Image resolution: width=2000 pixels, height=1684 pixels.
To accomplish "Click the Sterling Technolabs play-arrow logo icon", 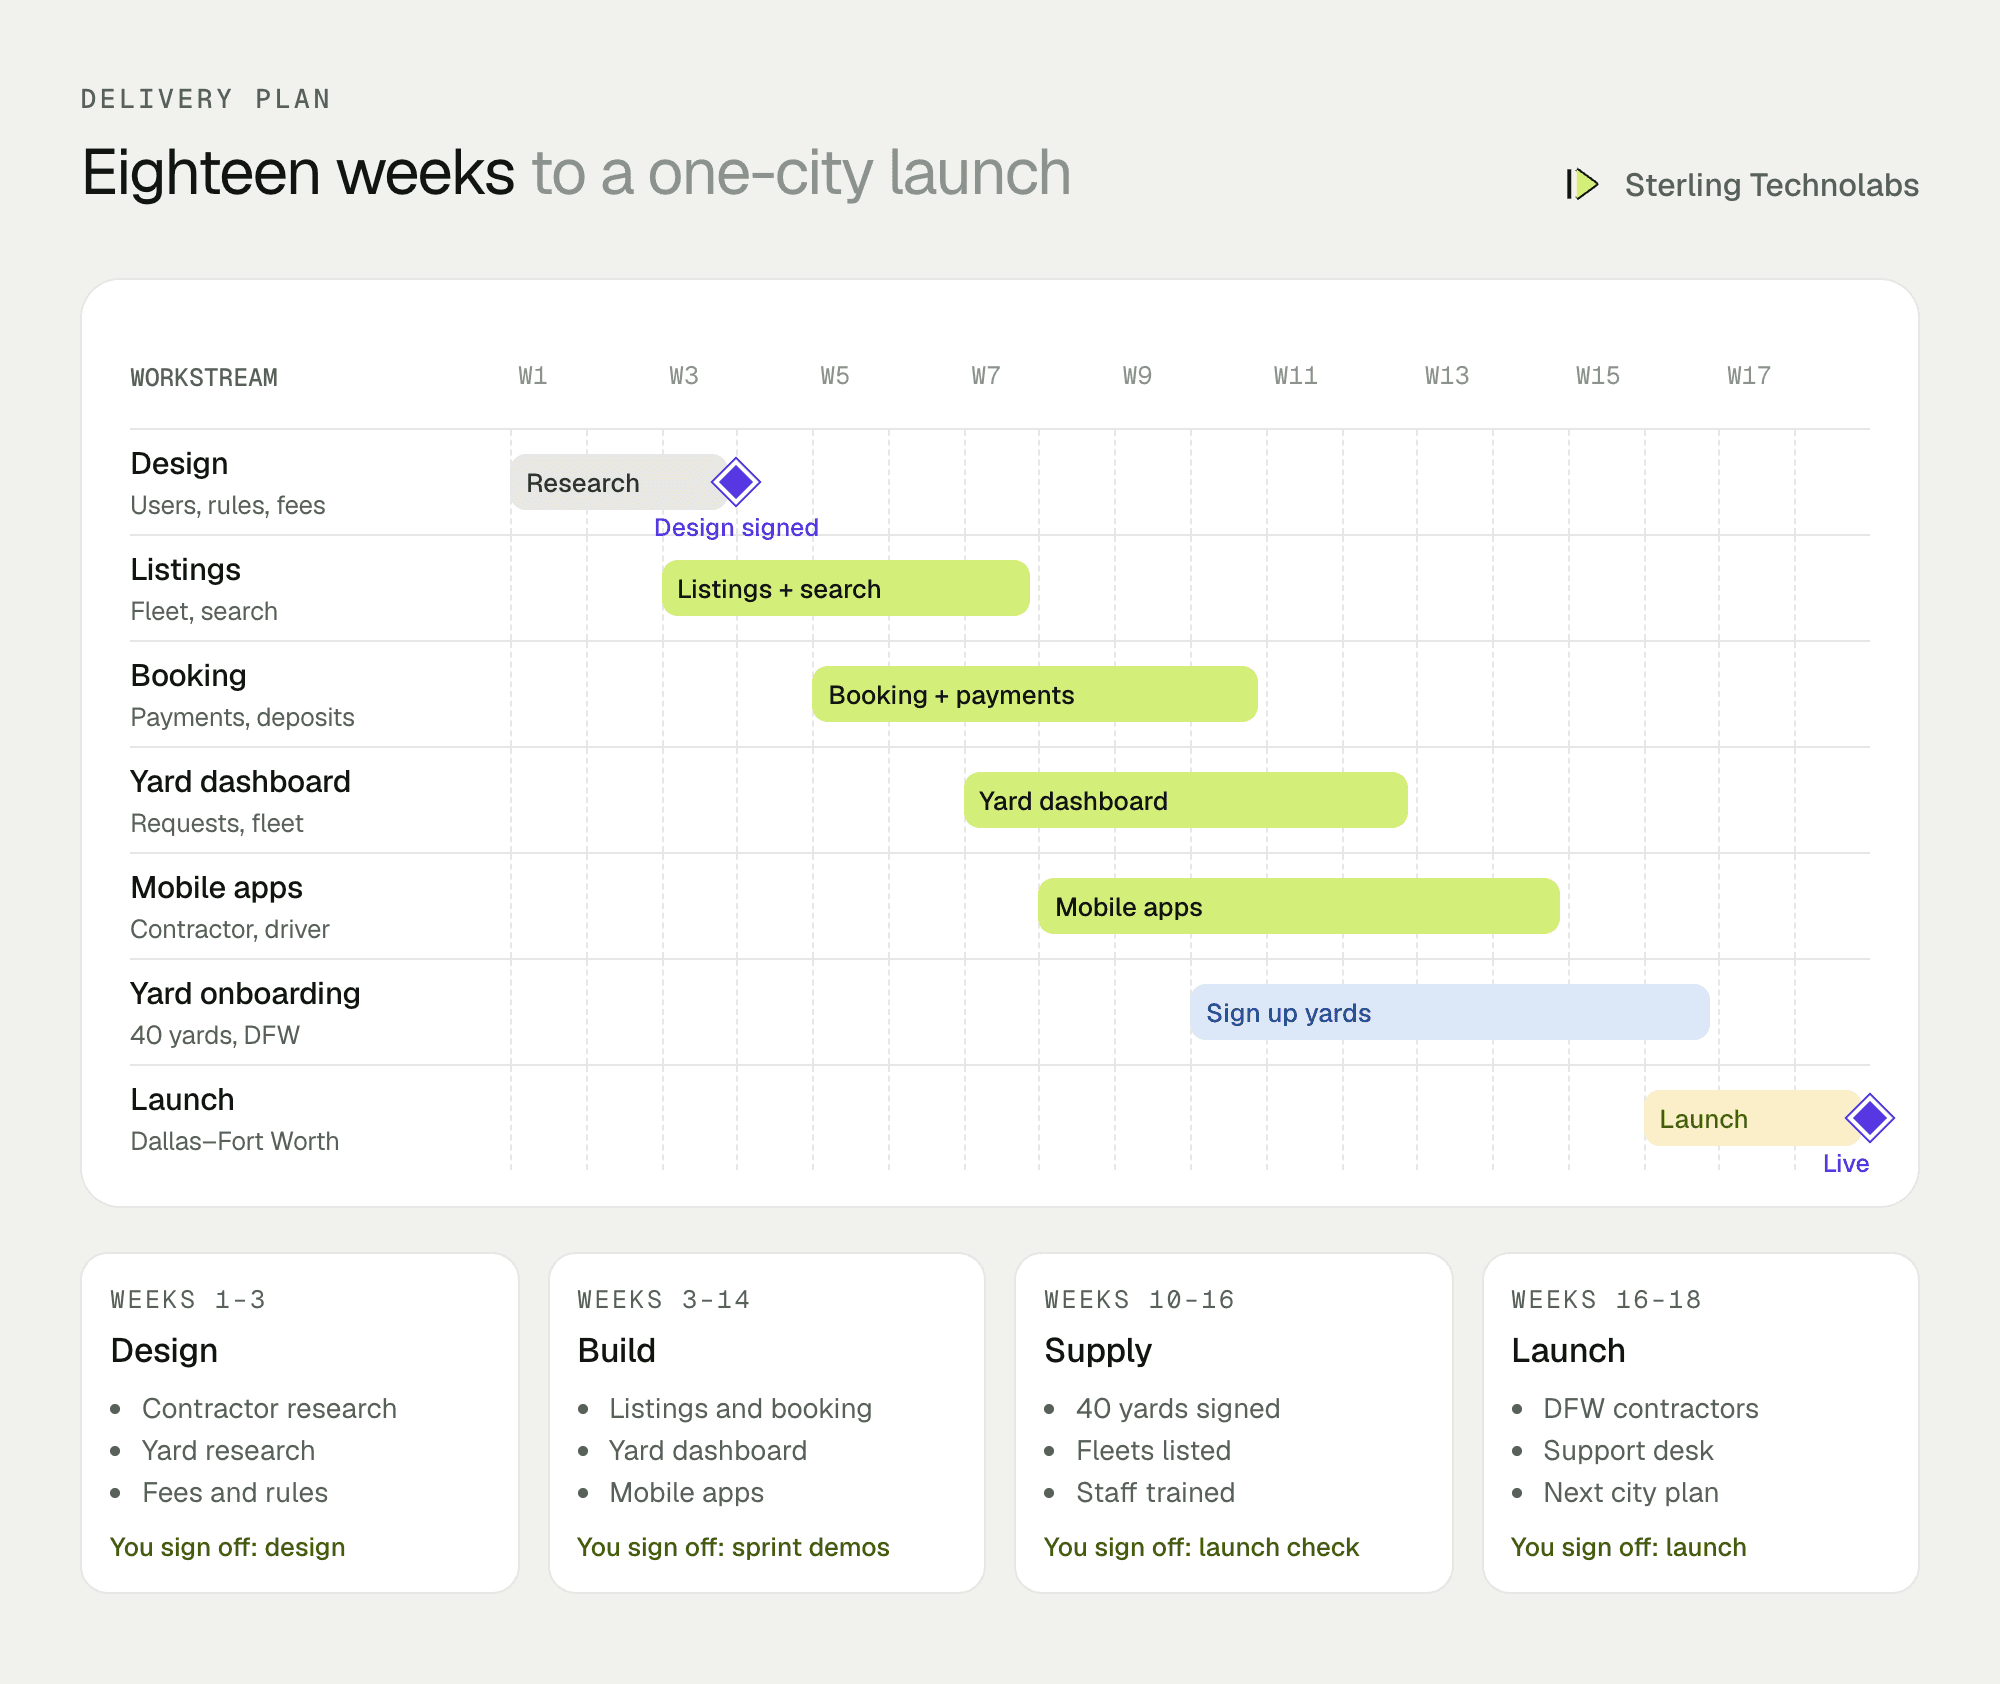I will (1582, 184).
